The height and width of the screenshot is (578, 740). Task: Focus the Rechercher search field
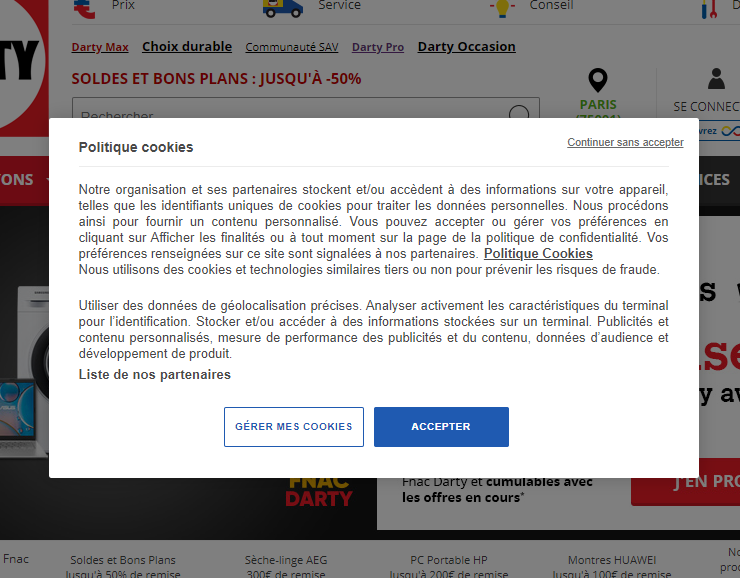[306, 108]
